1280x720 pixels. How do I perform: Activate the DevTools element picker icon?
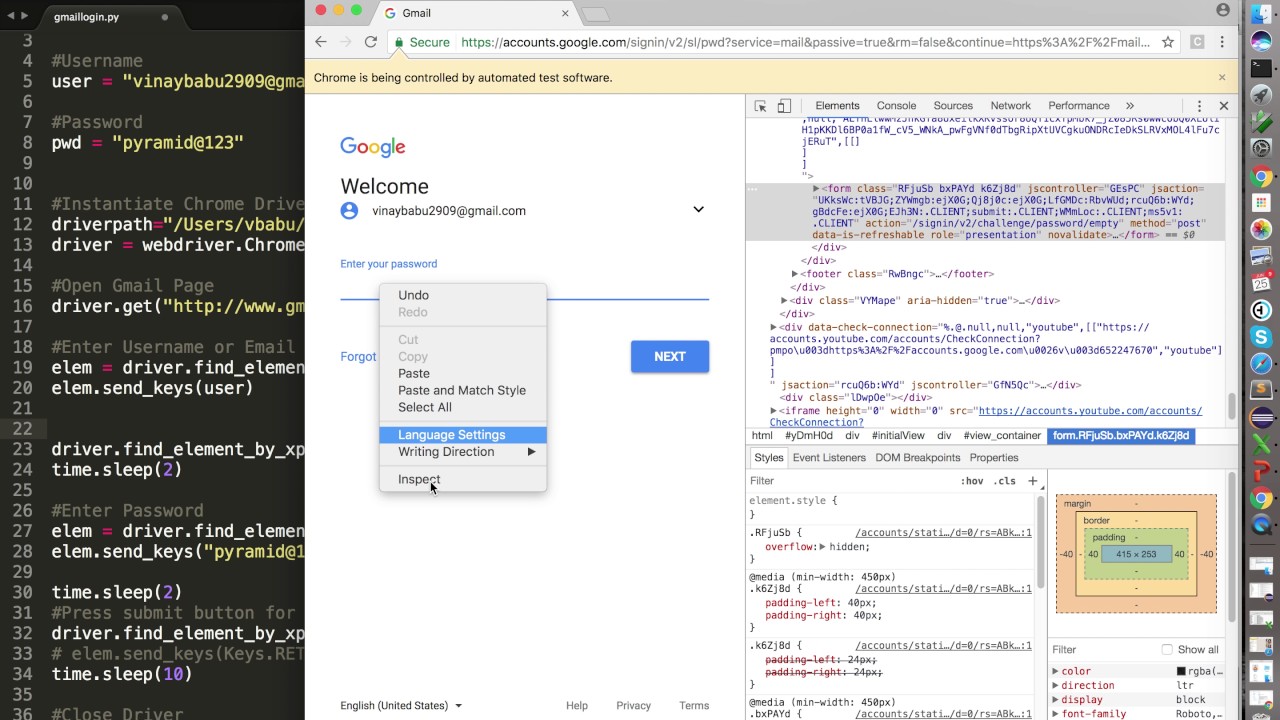760,106
